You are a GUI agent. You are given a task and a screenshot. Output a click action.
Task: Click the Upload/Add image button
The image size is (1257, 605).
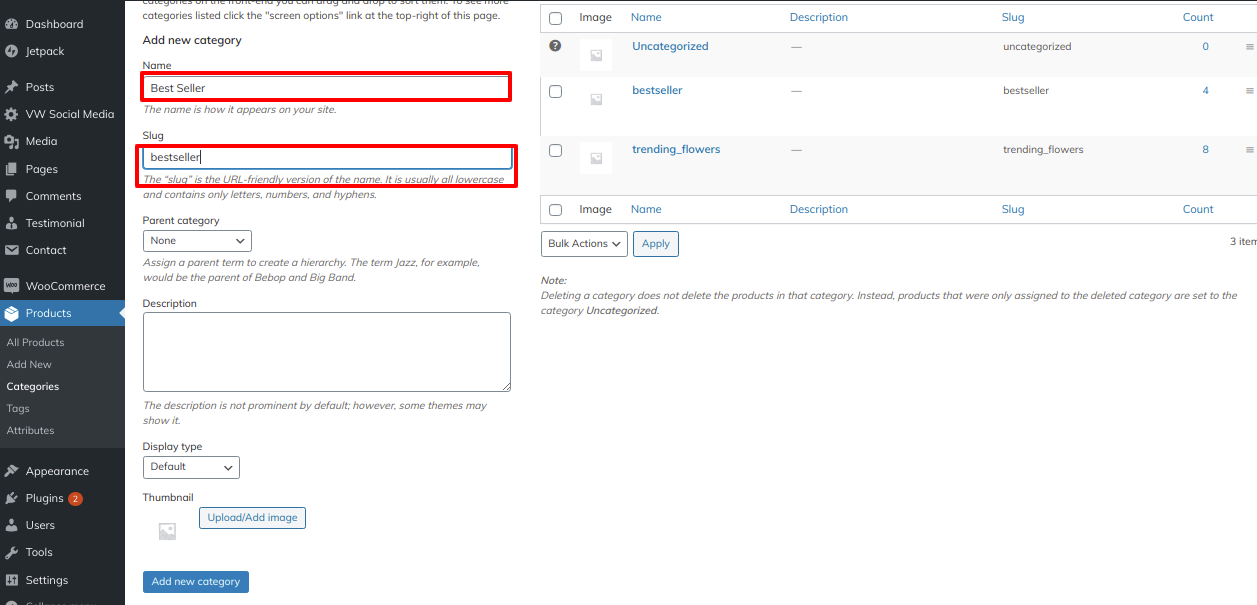tap(252, 518)
